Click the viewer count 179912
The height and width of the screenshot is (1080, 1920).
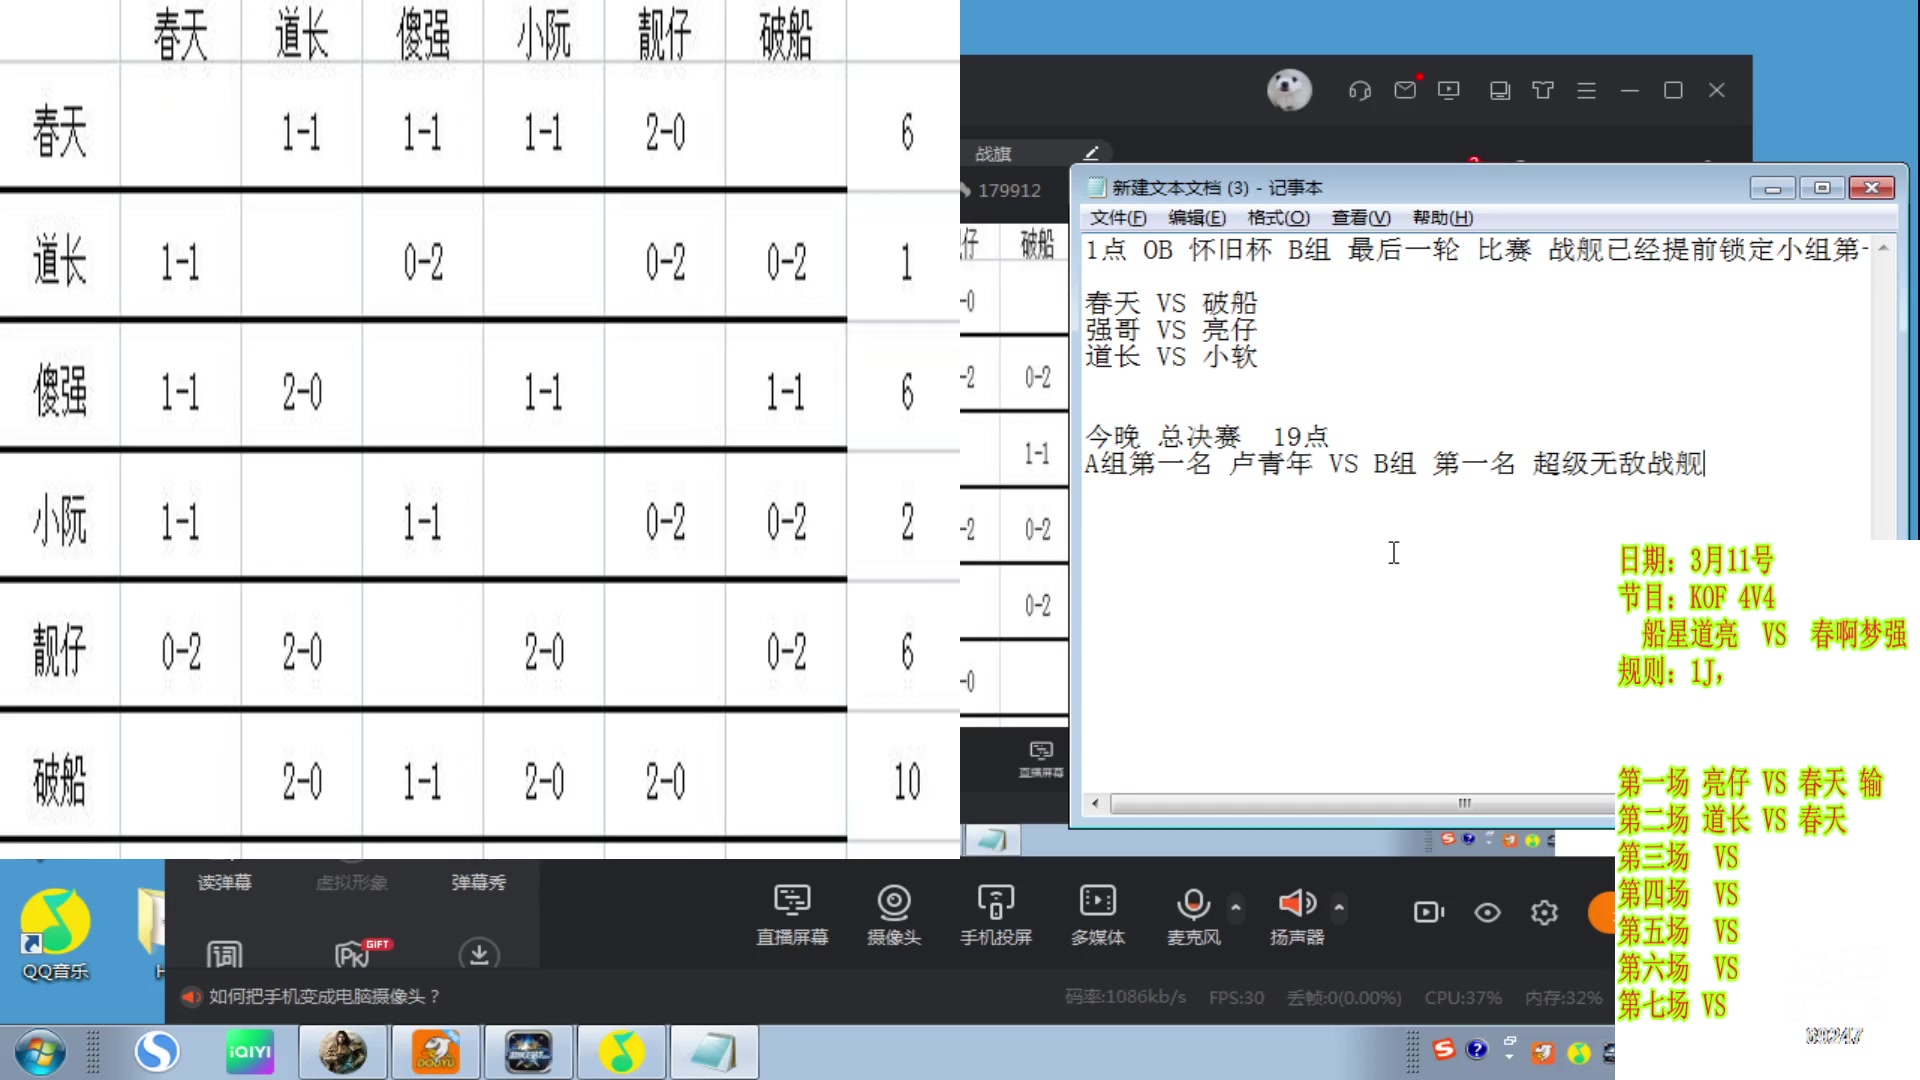(x=1009, y=190)
